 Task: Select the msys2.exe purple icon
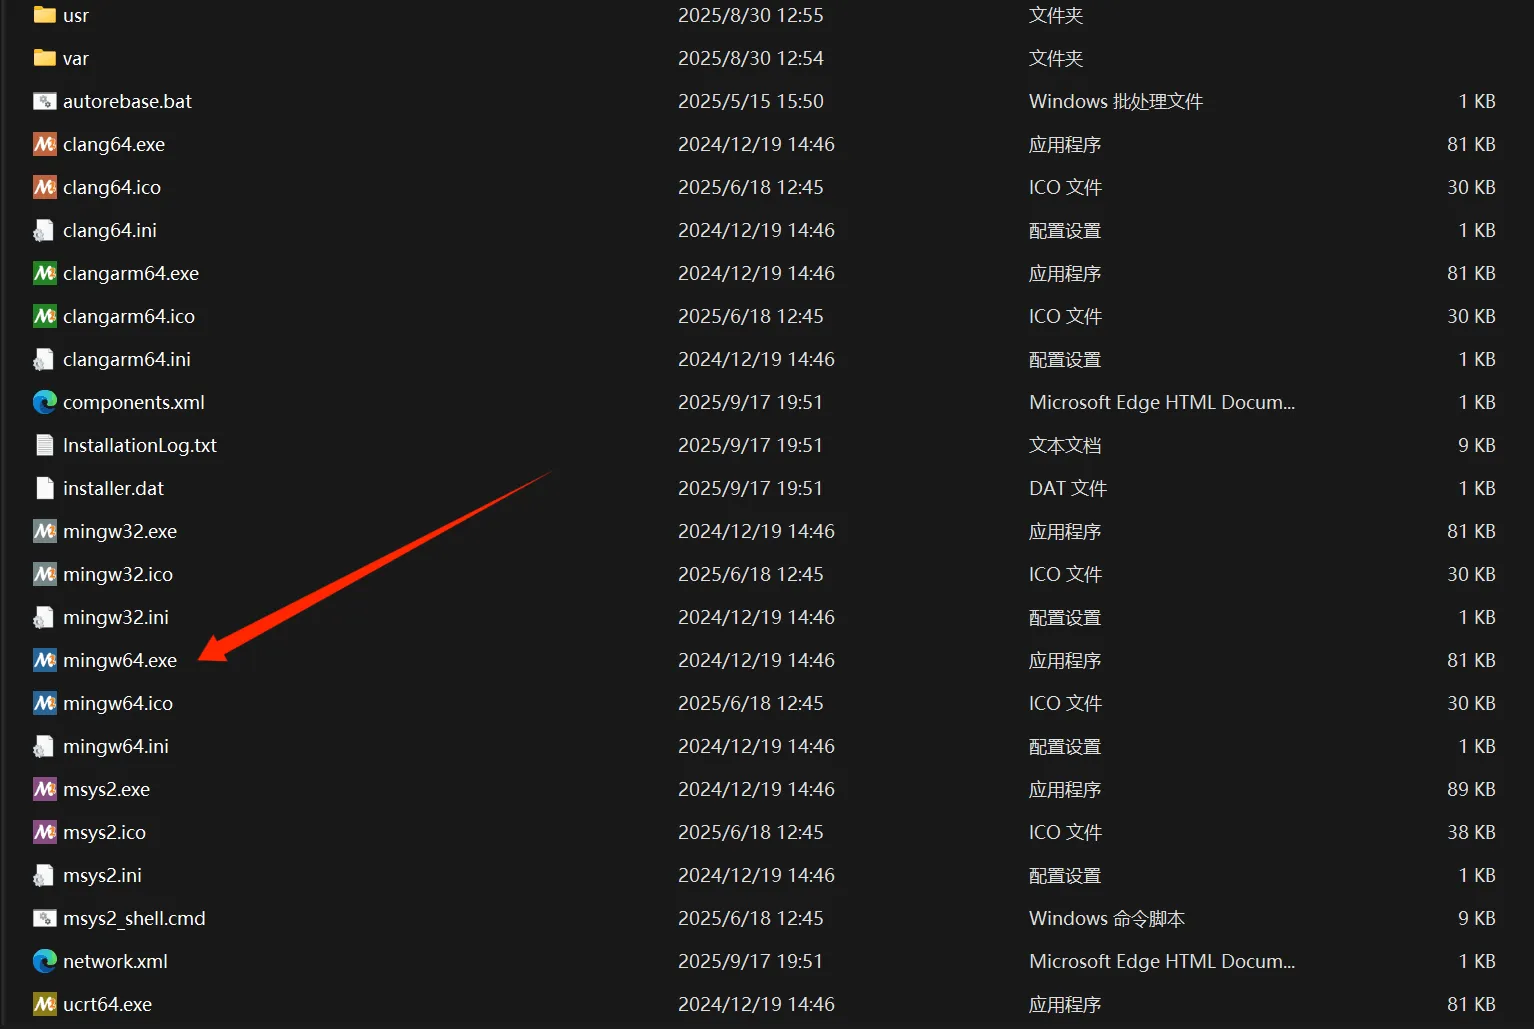(x=44, y=789)
